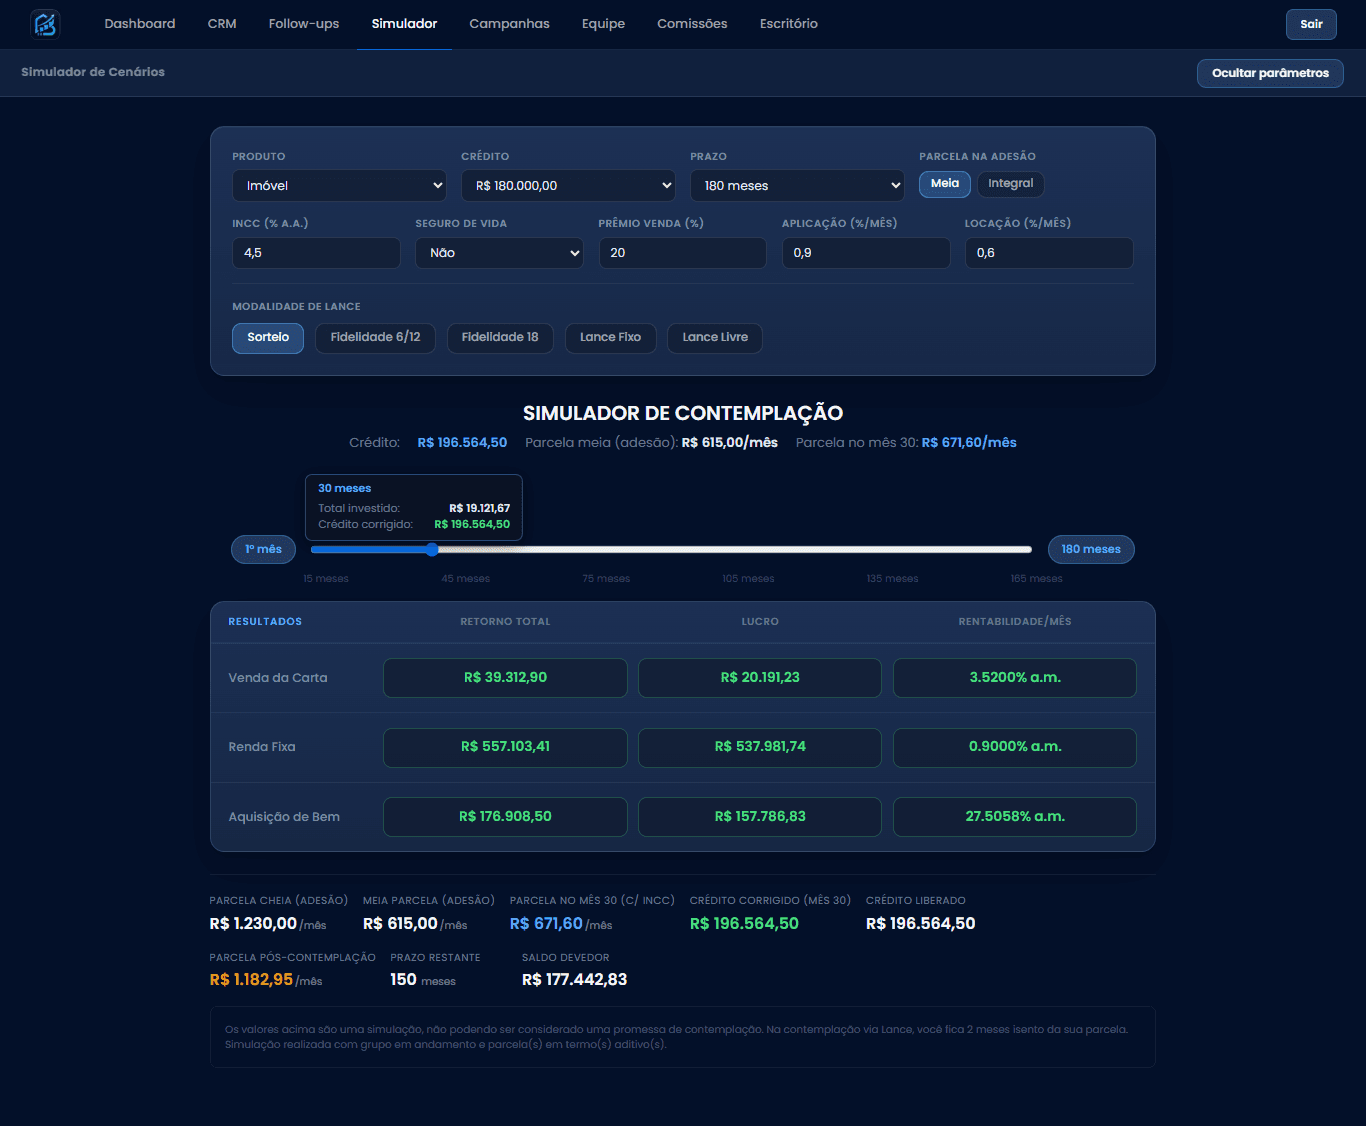Pick the Lance Livre option
Viewport: 1366px width, 1126px height.
pos(715,338)
